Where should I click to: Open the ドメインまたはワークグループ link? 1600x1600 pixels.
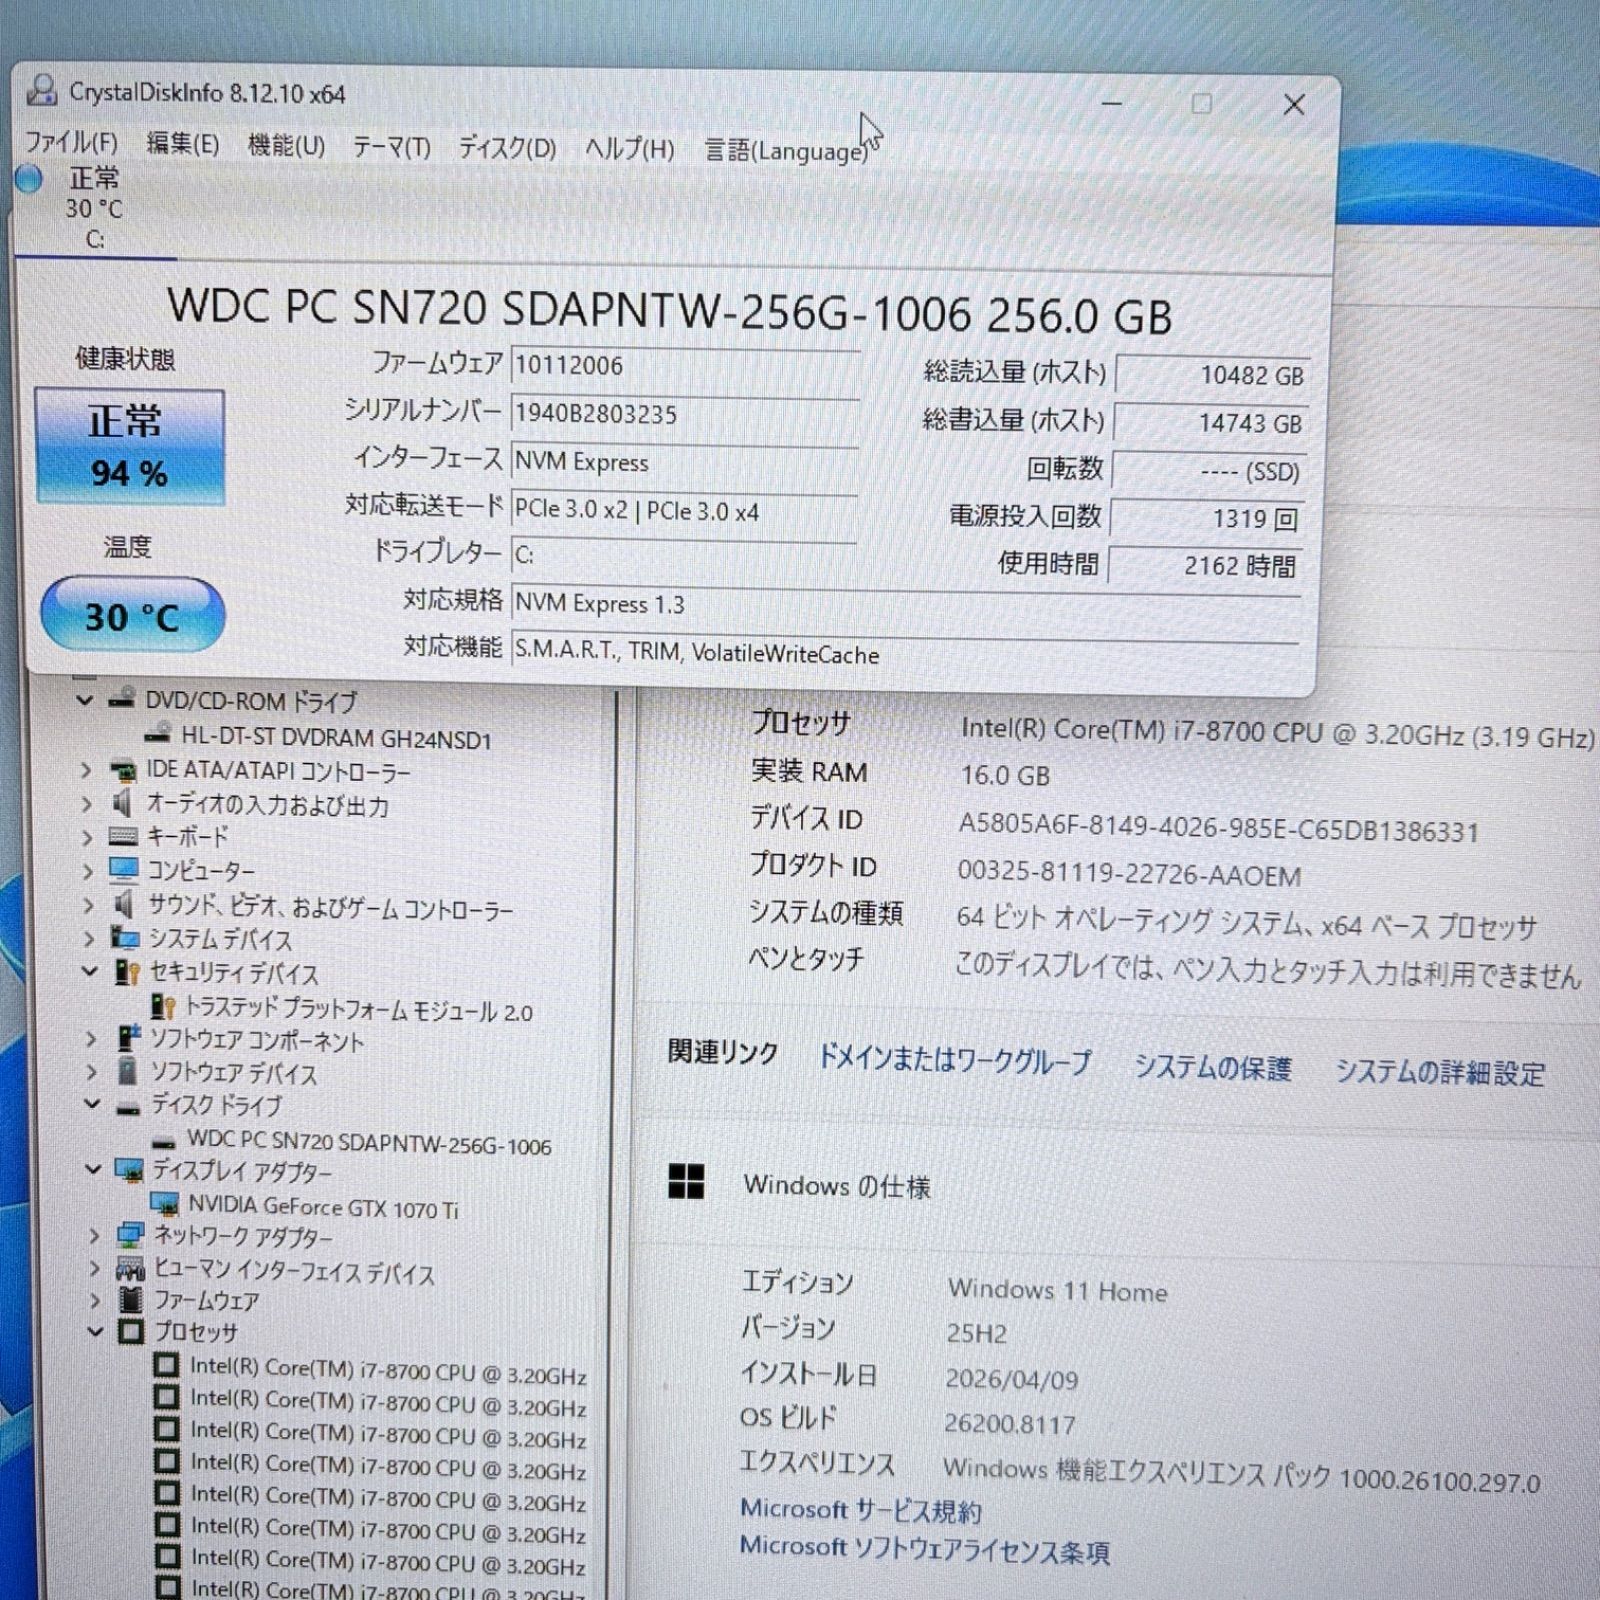pos(955,1059)
